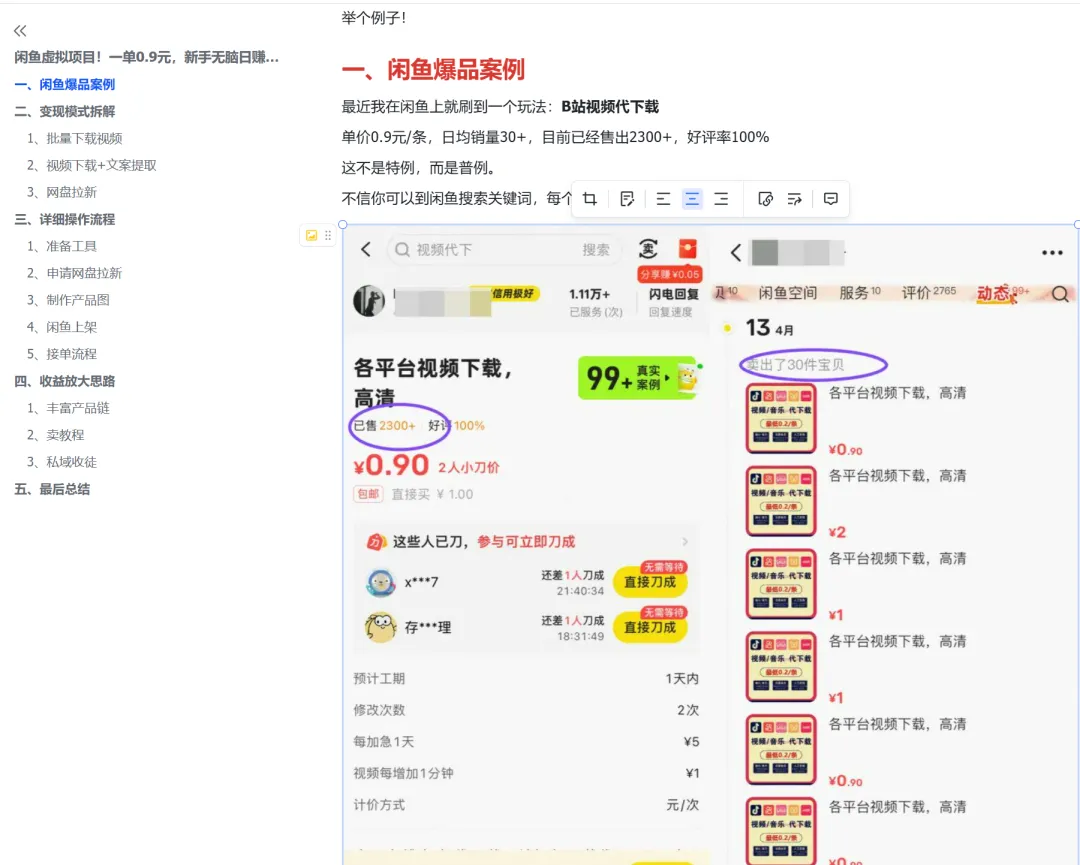Go to 4、闲鱼上架 section
This screenshot has width=1080, height=865.
tap(62, 327)
